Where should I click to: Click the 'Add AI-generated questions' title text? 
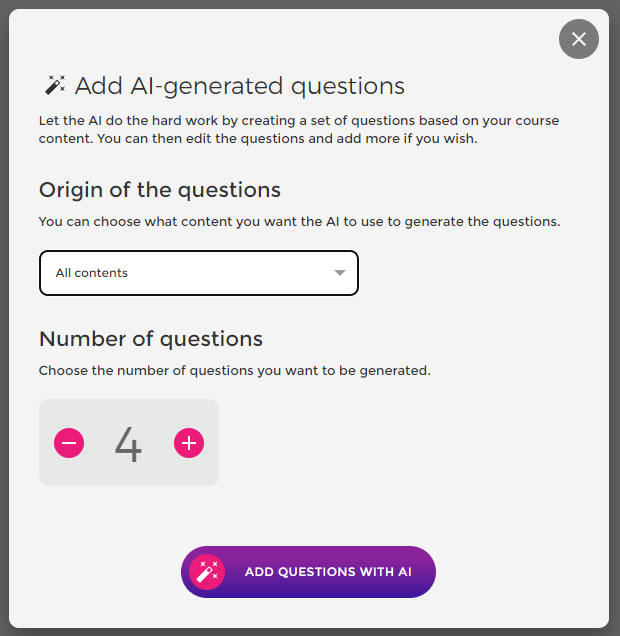point(240,86)
